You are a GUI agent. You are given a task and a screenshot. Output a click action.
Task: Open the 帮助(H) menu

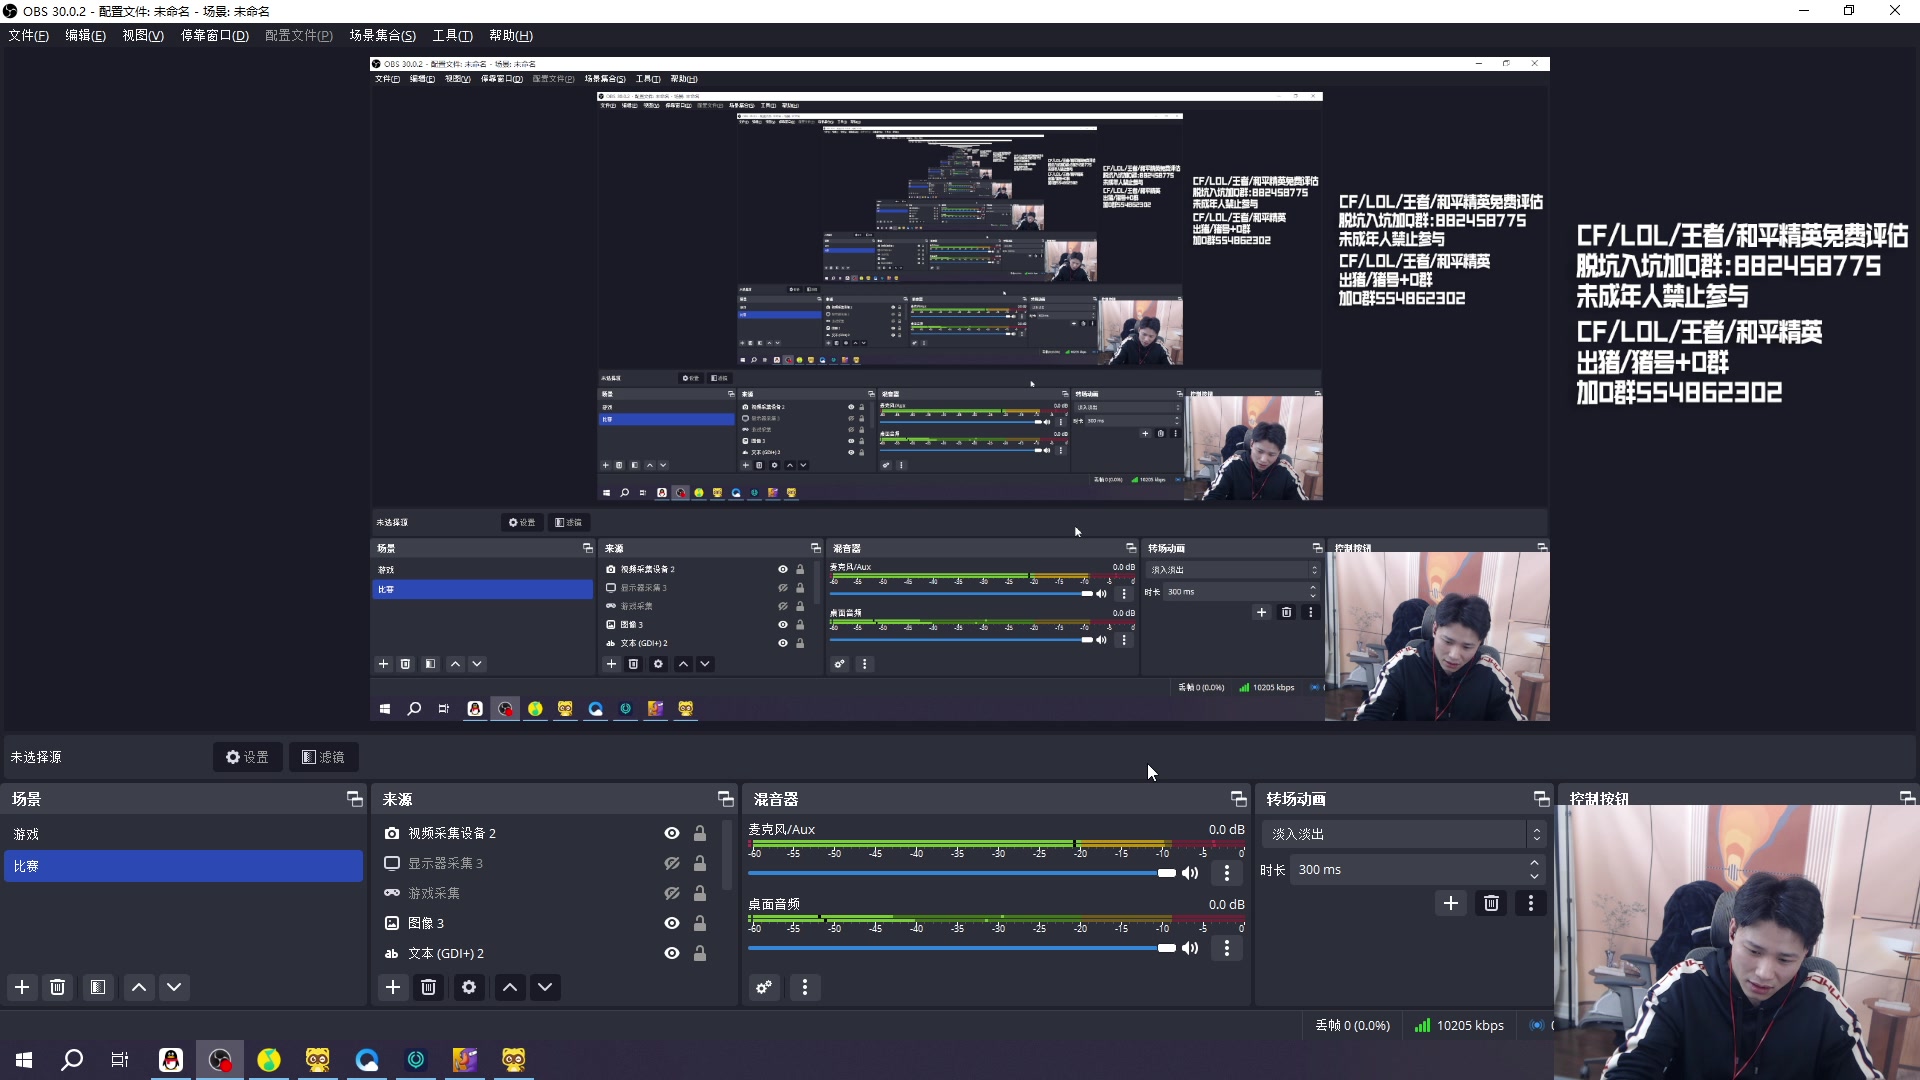(510, 35)
